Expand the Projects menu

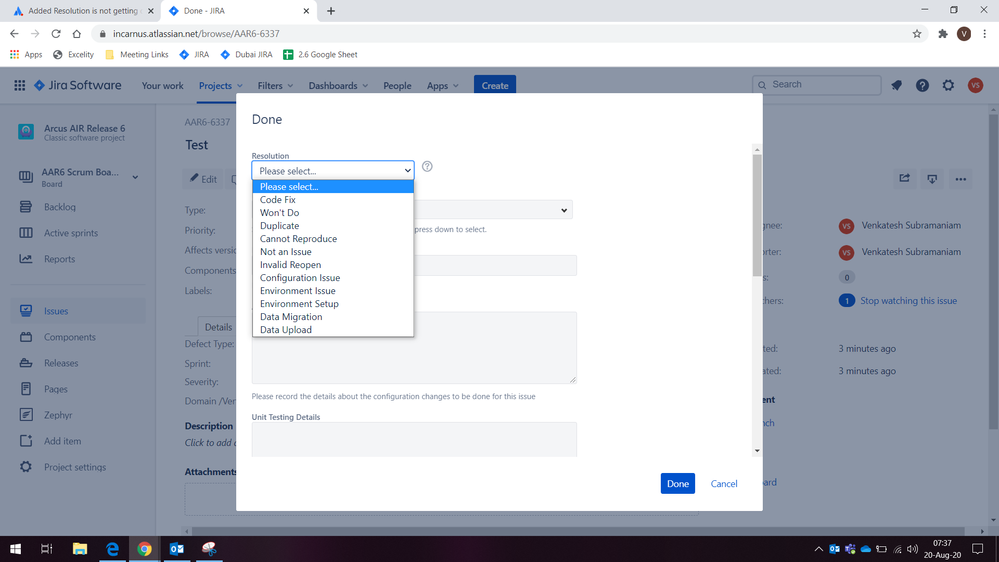(x=220, y=85)
